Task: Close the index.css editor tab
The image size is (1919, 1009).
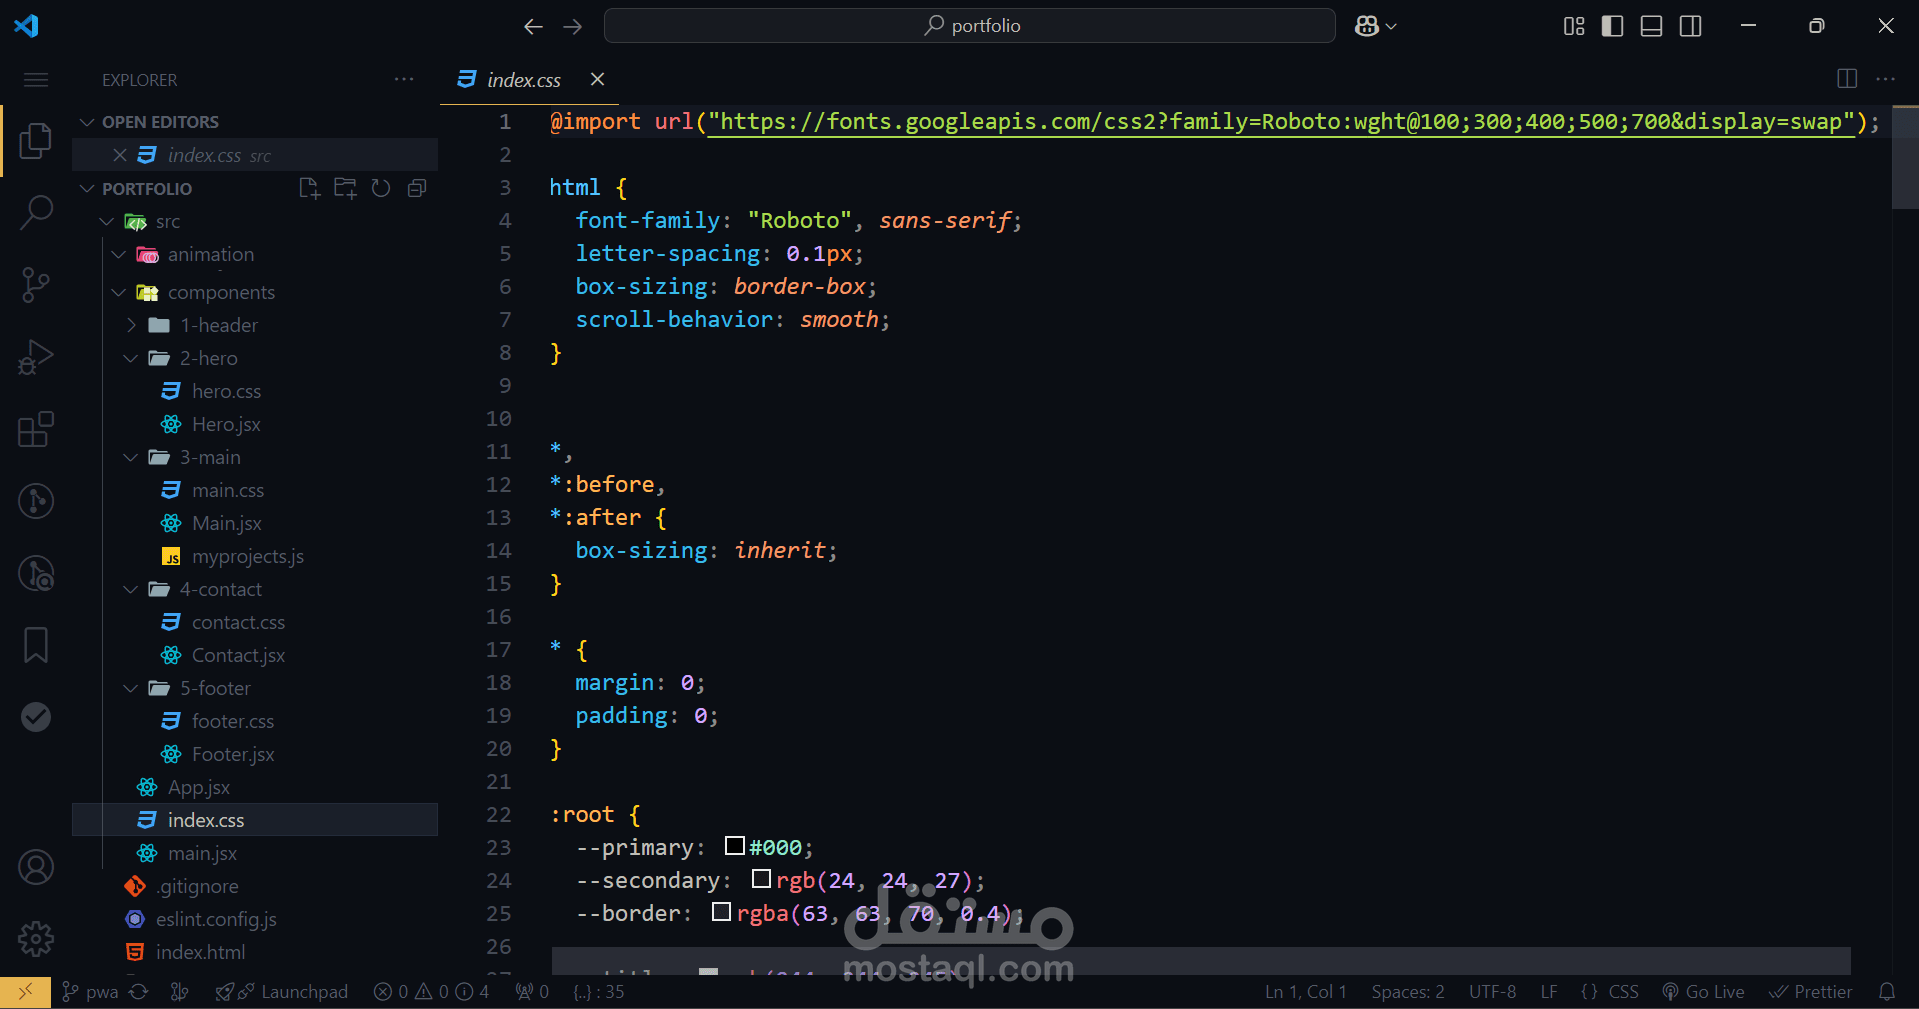Action: coord(597,79)
